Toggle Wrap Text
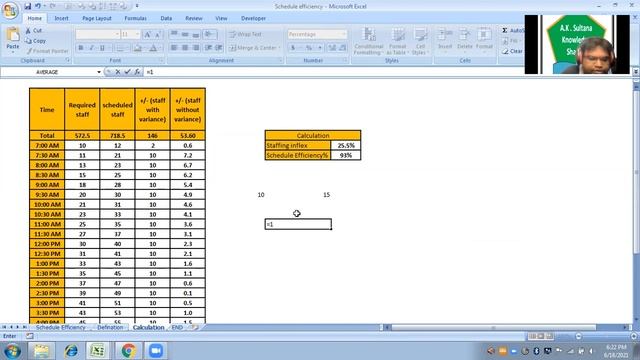The width and height of the screenshot is (640, 360). 245,34
